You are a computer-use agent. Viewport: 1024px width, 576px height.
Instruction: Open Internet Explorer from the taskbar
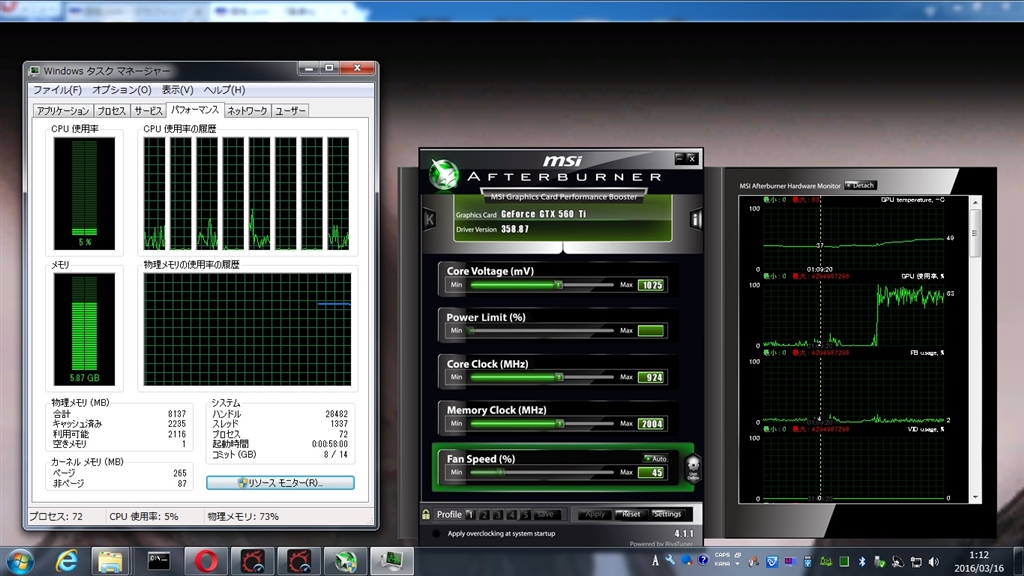pyautogui.click(x=69, y=560)
